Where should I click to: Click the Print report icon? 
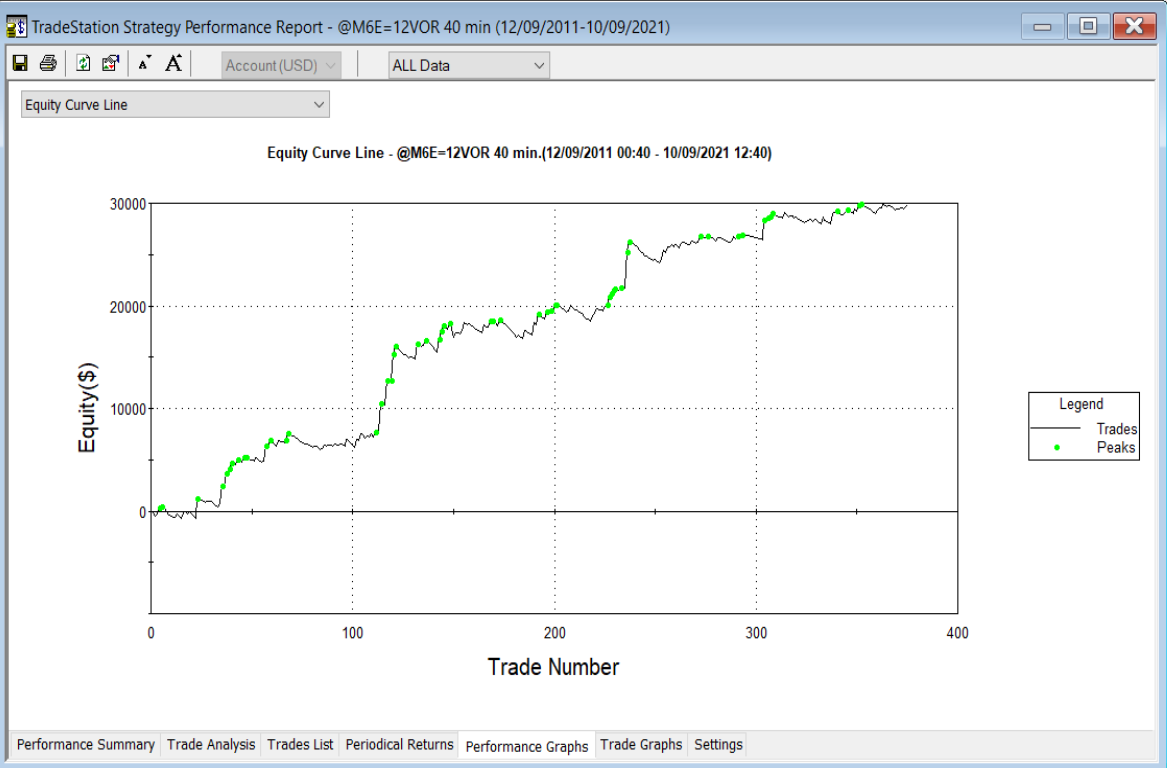48,63
